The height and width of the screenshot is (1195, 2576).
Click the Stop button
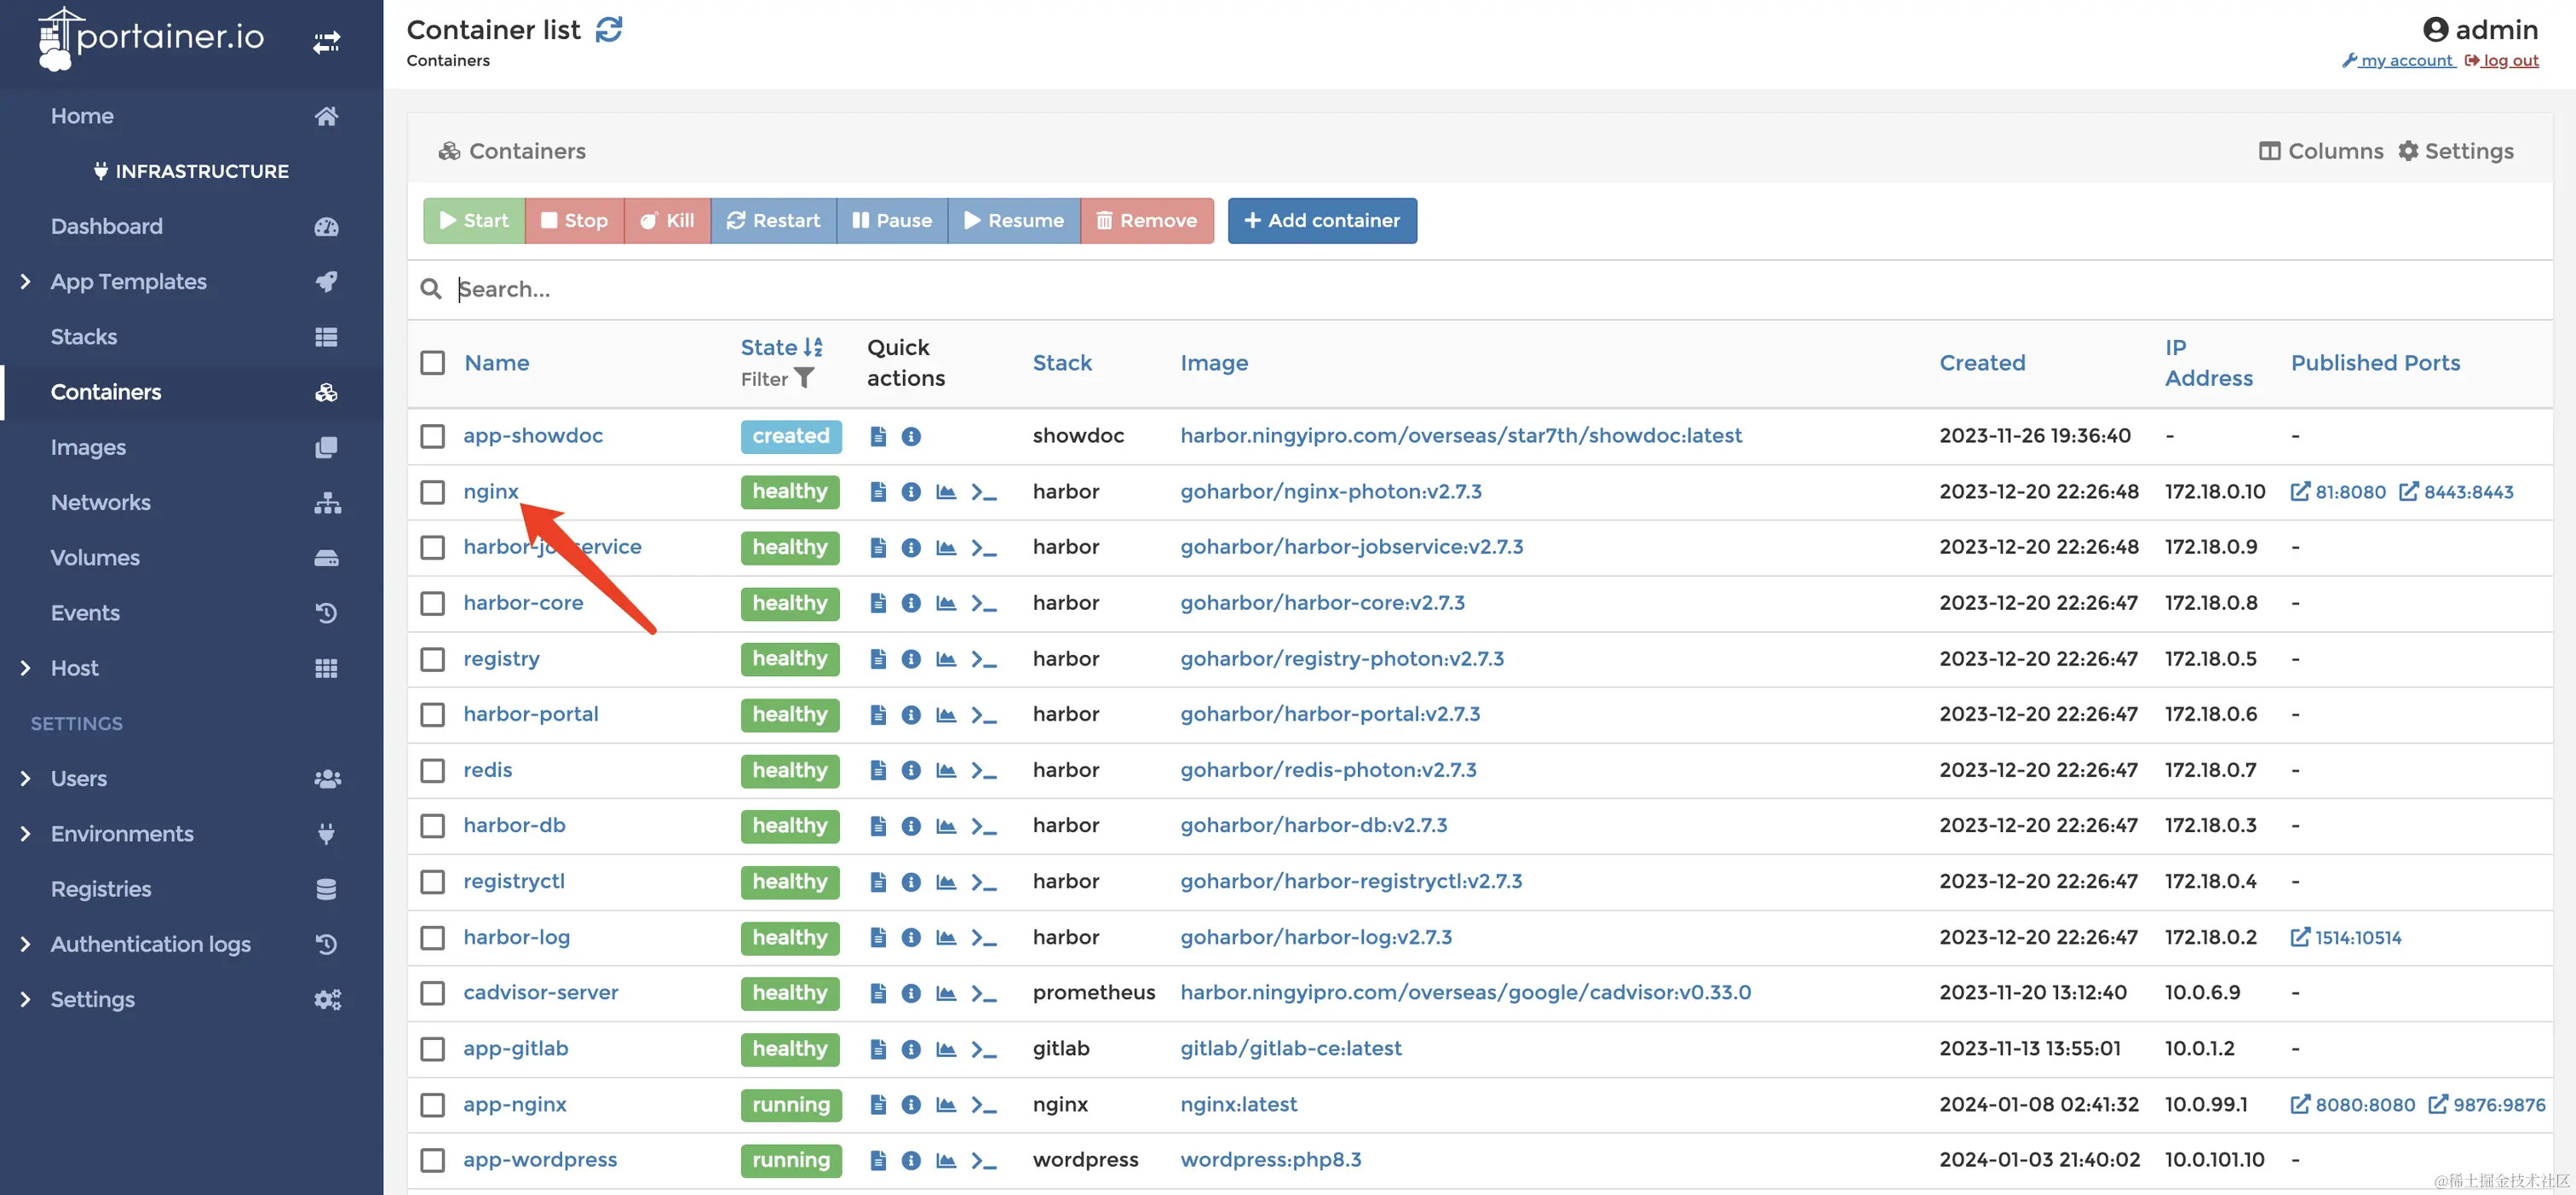[x=574, y=221]
